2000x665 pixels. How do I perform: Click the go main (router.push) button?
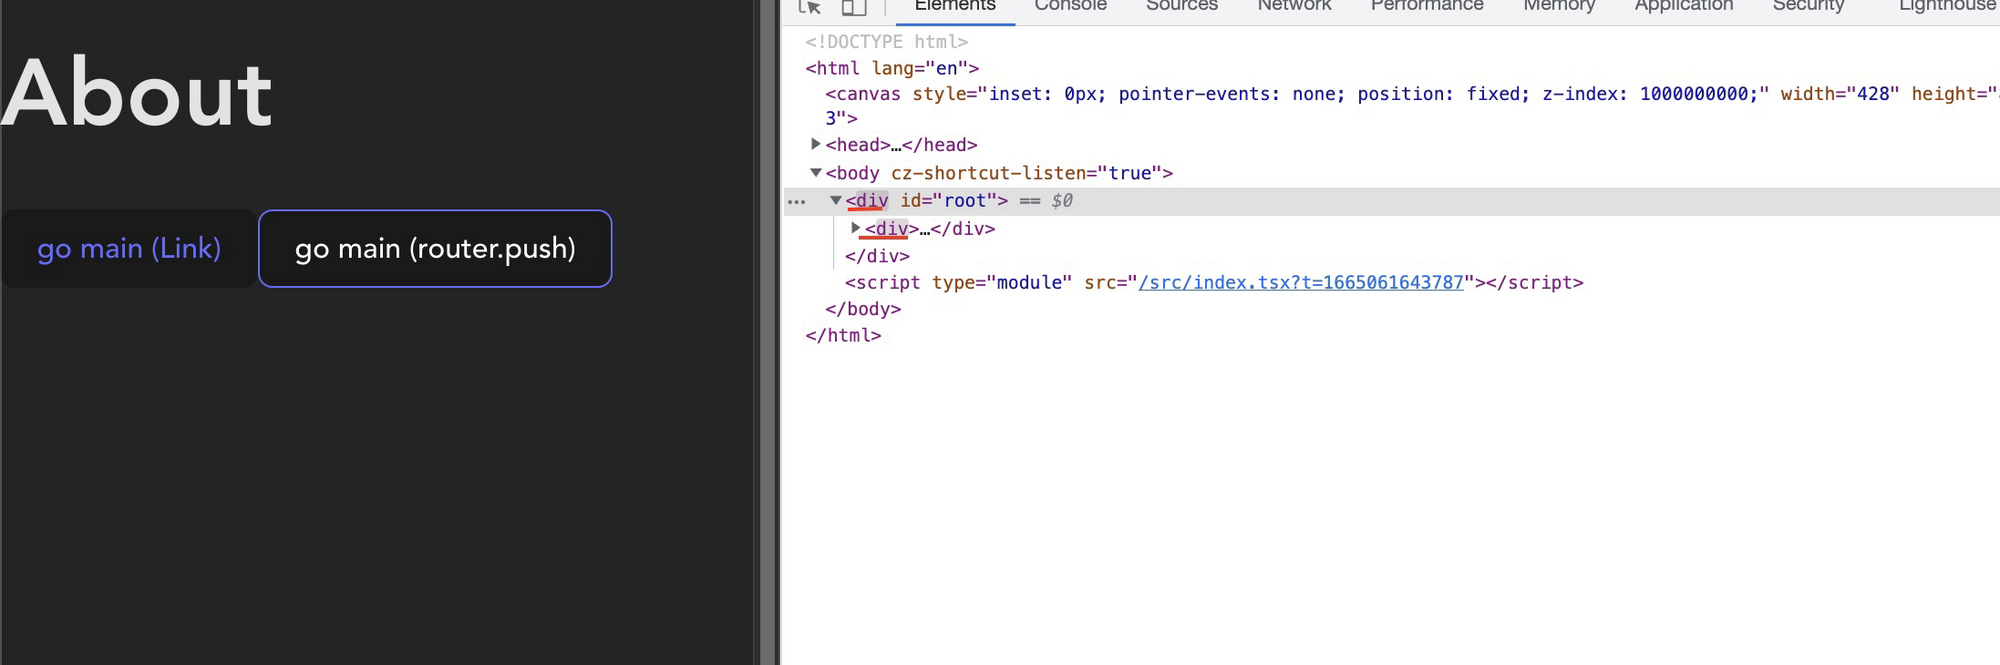[x=435, y=248]
